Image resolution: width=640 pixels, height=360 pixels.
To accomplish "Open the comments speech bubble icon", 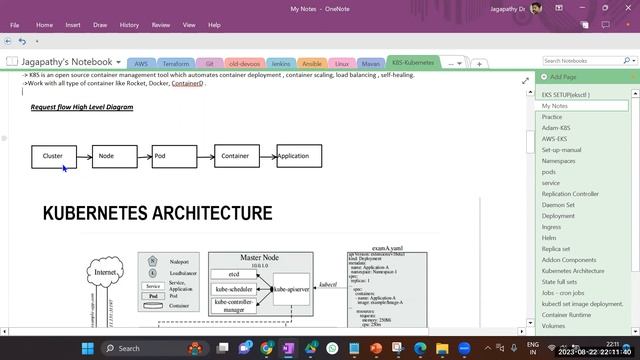I will pyautogui.click(x=605, y=25).
